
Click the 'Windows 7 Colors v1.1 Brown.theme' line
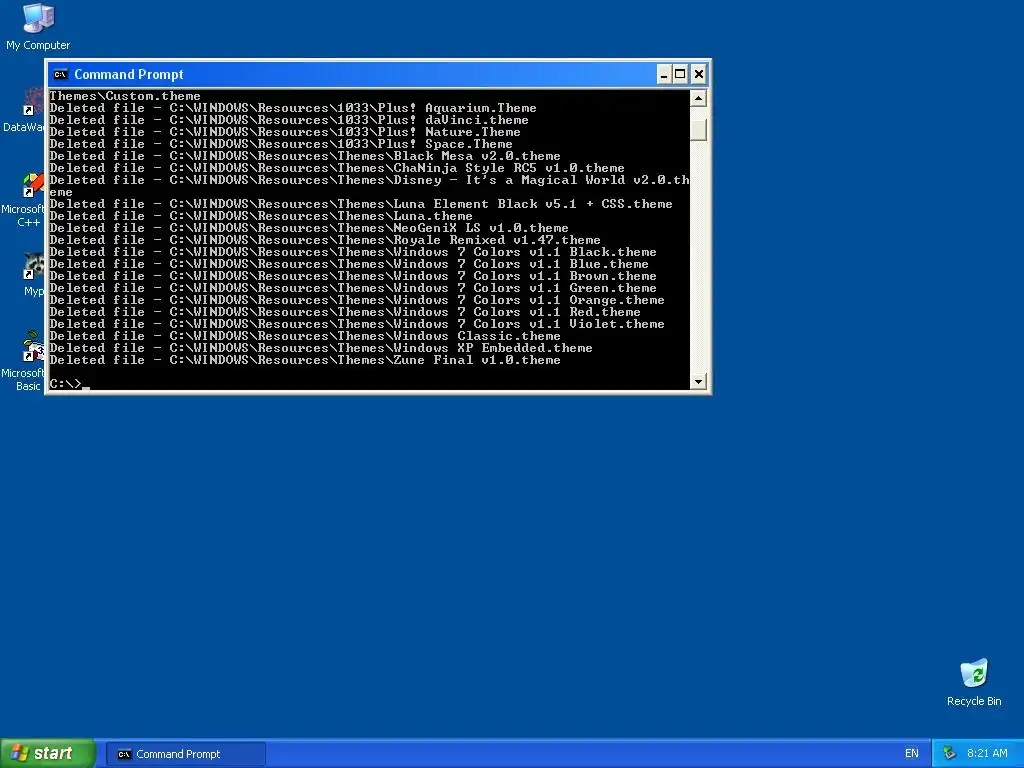point(353,276)
